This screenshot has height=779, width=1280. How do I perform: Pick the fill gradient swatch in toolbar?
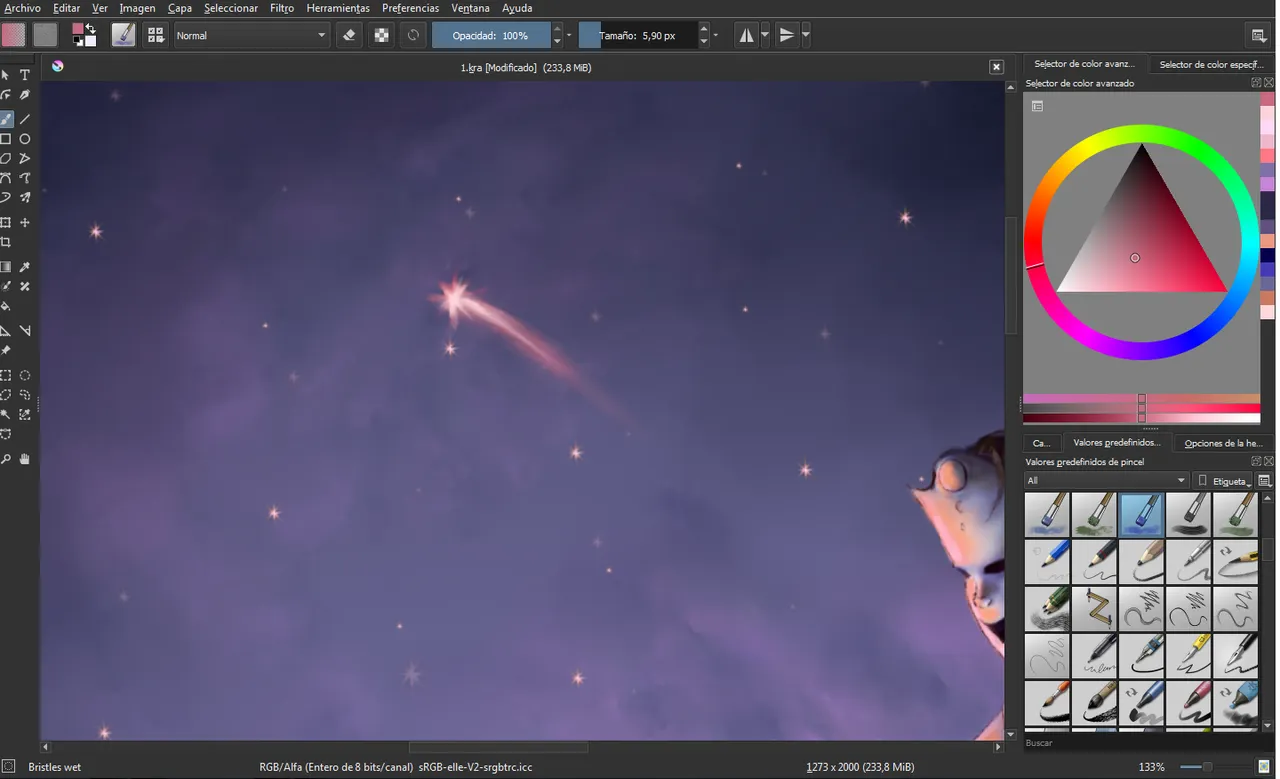14,35
